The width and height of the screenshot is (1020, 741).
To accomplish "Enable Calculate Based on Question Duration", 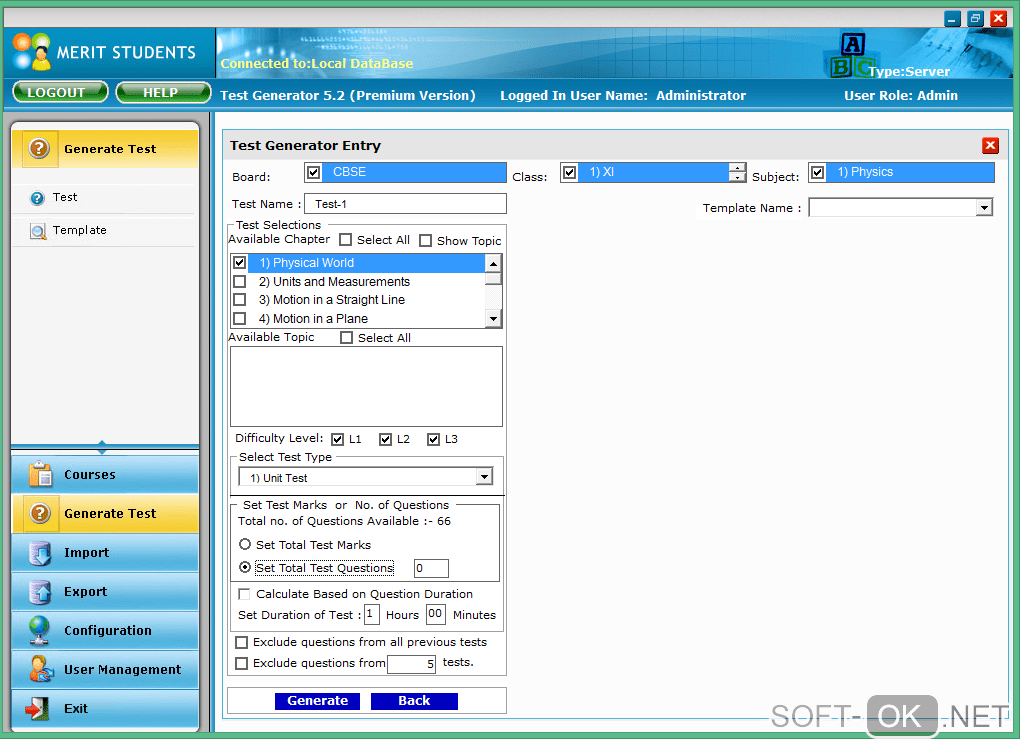I will pyautogui.click(x=244, y=594).
